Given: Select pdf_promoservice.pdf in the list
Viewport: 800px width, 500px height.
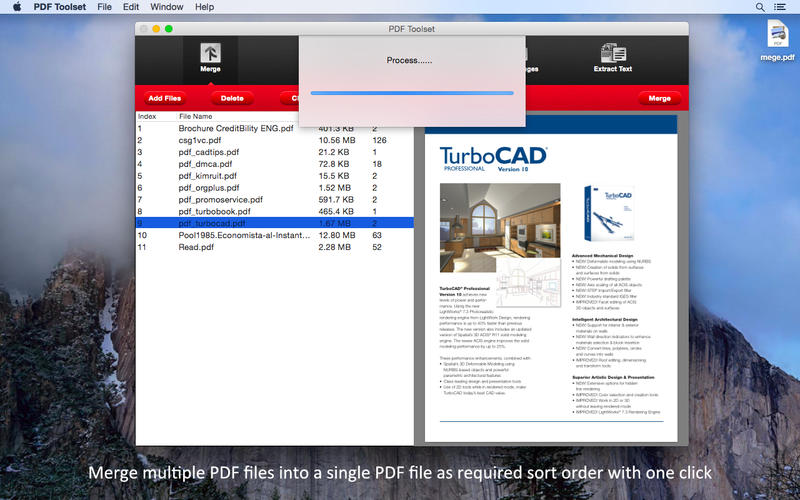Looking at the screenshot, I should pyautogui.click(x=274, y=199).
